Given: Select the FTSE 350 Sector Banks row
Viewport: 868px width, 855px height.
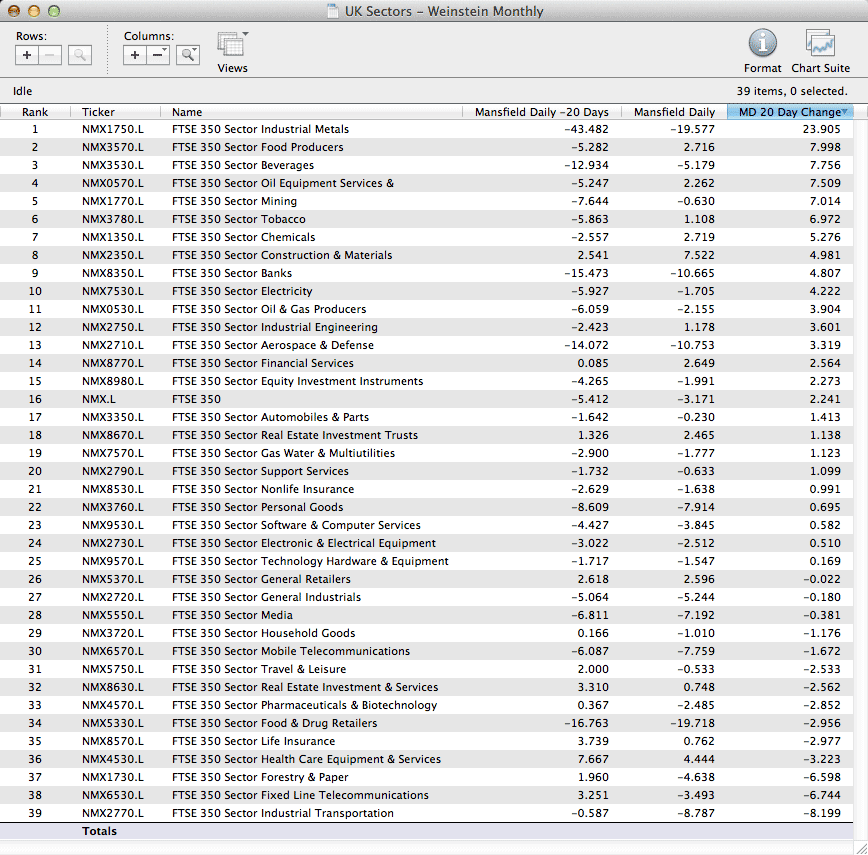Looking at the screenshot, I should (x=232, y=273).
